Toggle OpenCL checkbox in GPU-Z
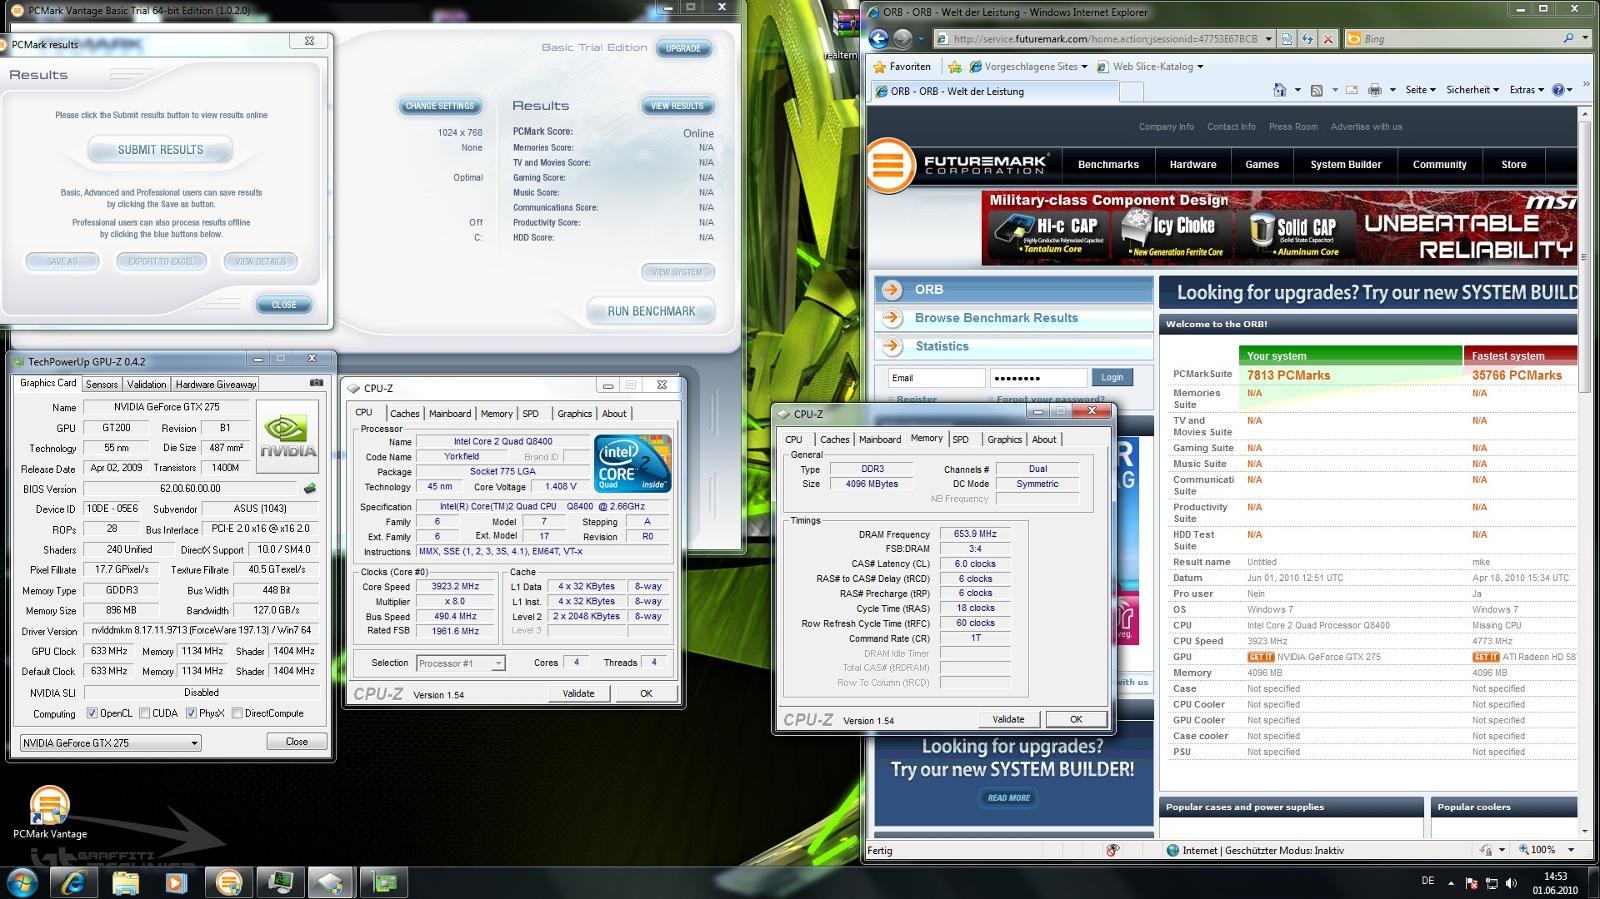The height and width of the screenshot is (899, 1600). tap(92, 714)
